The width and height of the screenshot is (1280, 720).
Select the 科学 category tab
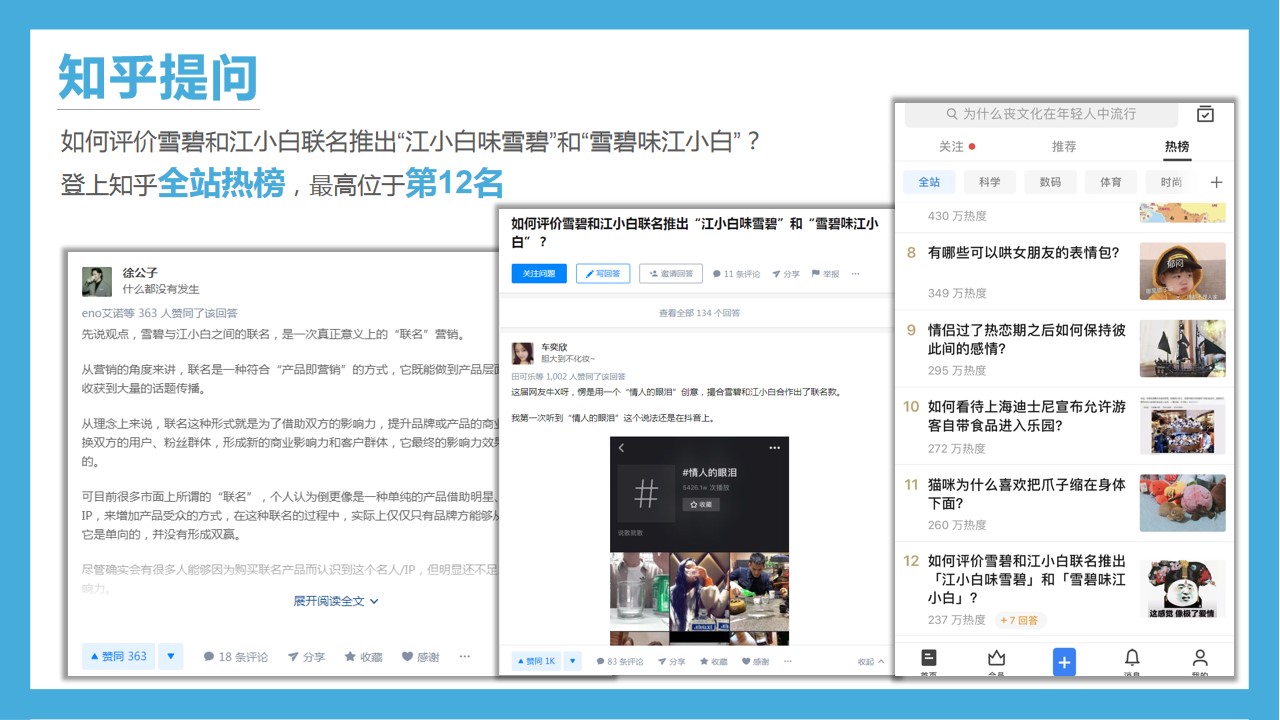click(x=989, y=182)
